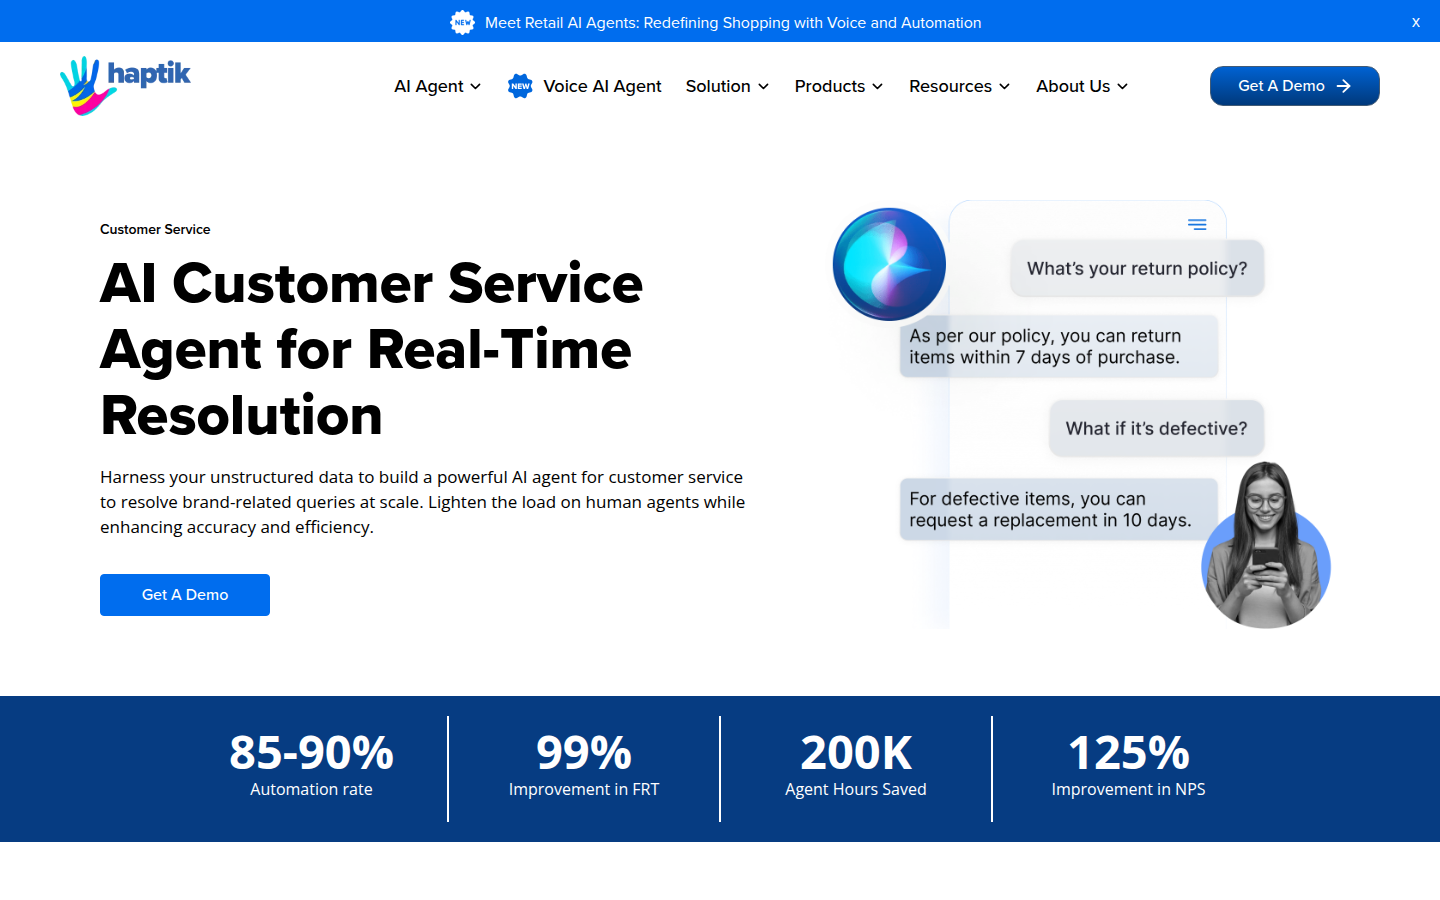Click the 'What if it's defective?' bubble
Image resolution: width=1440 pixels, height=900 pixels.
(x=1156, y=428)
